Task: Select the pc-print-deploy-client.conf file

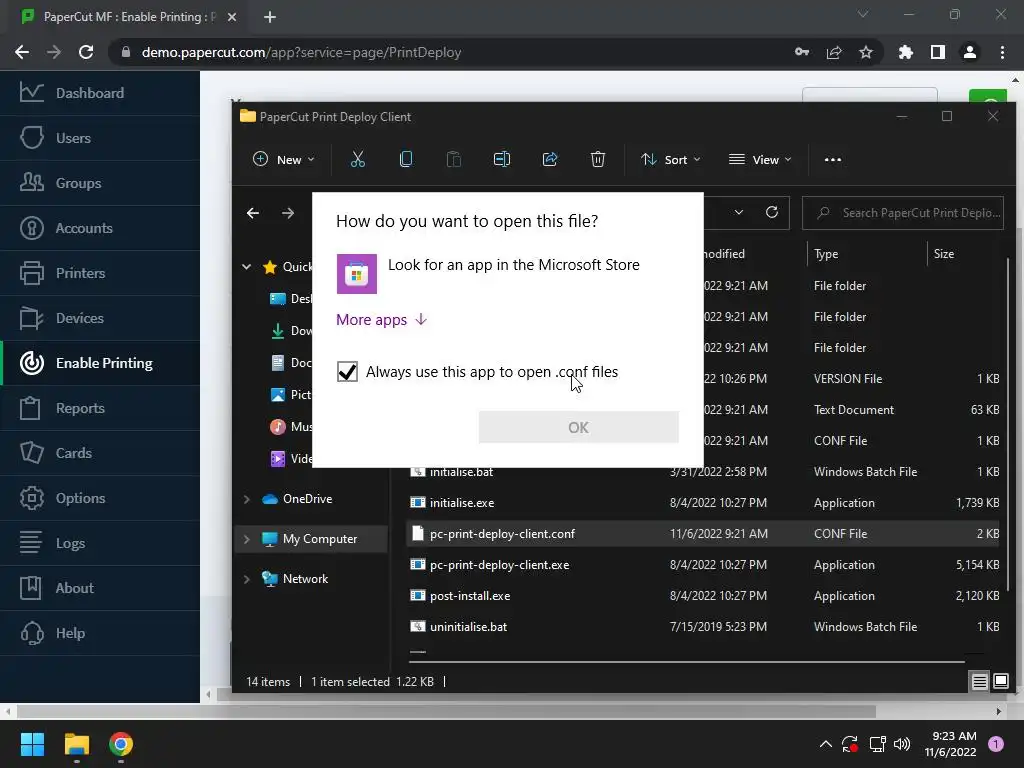Action: [703, 534]
